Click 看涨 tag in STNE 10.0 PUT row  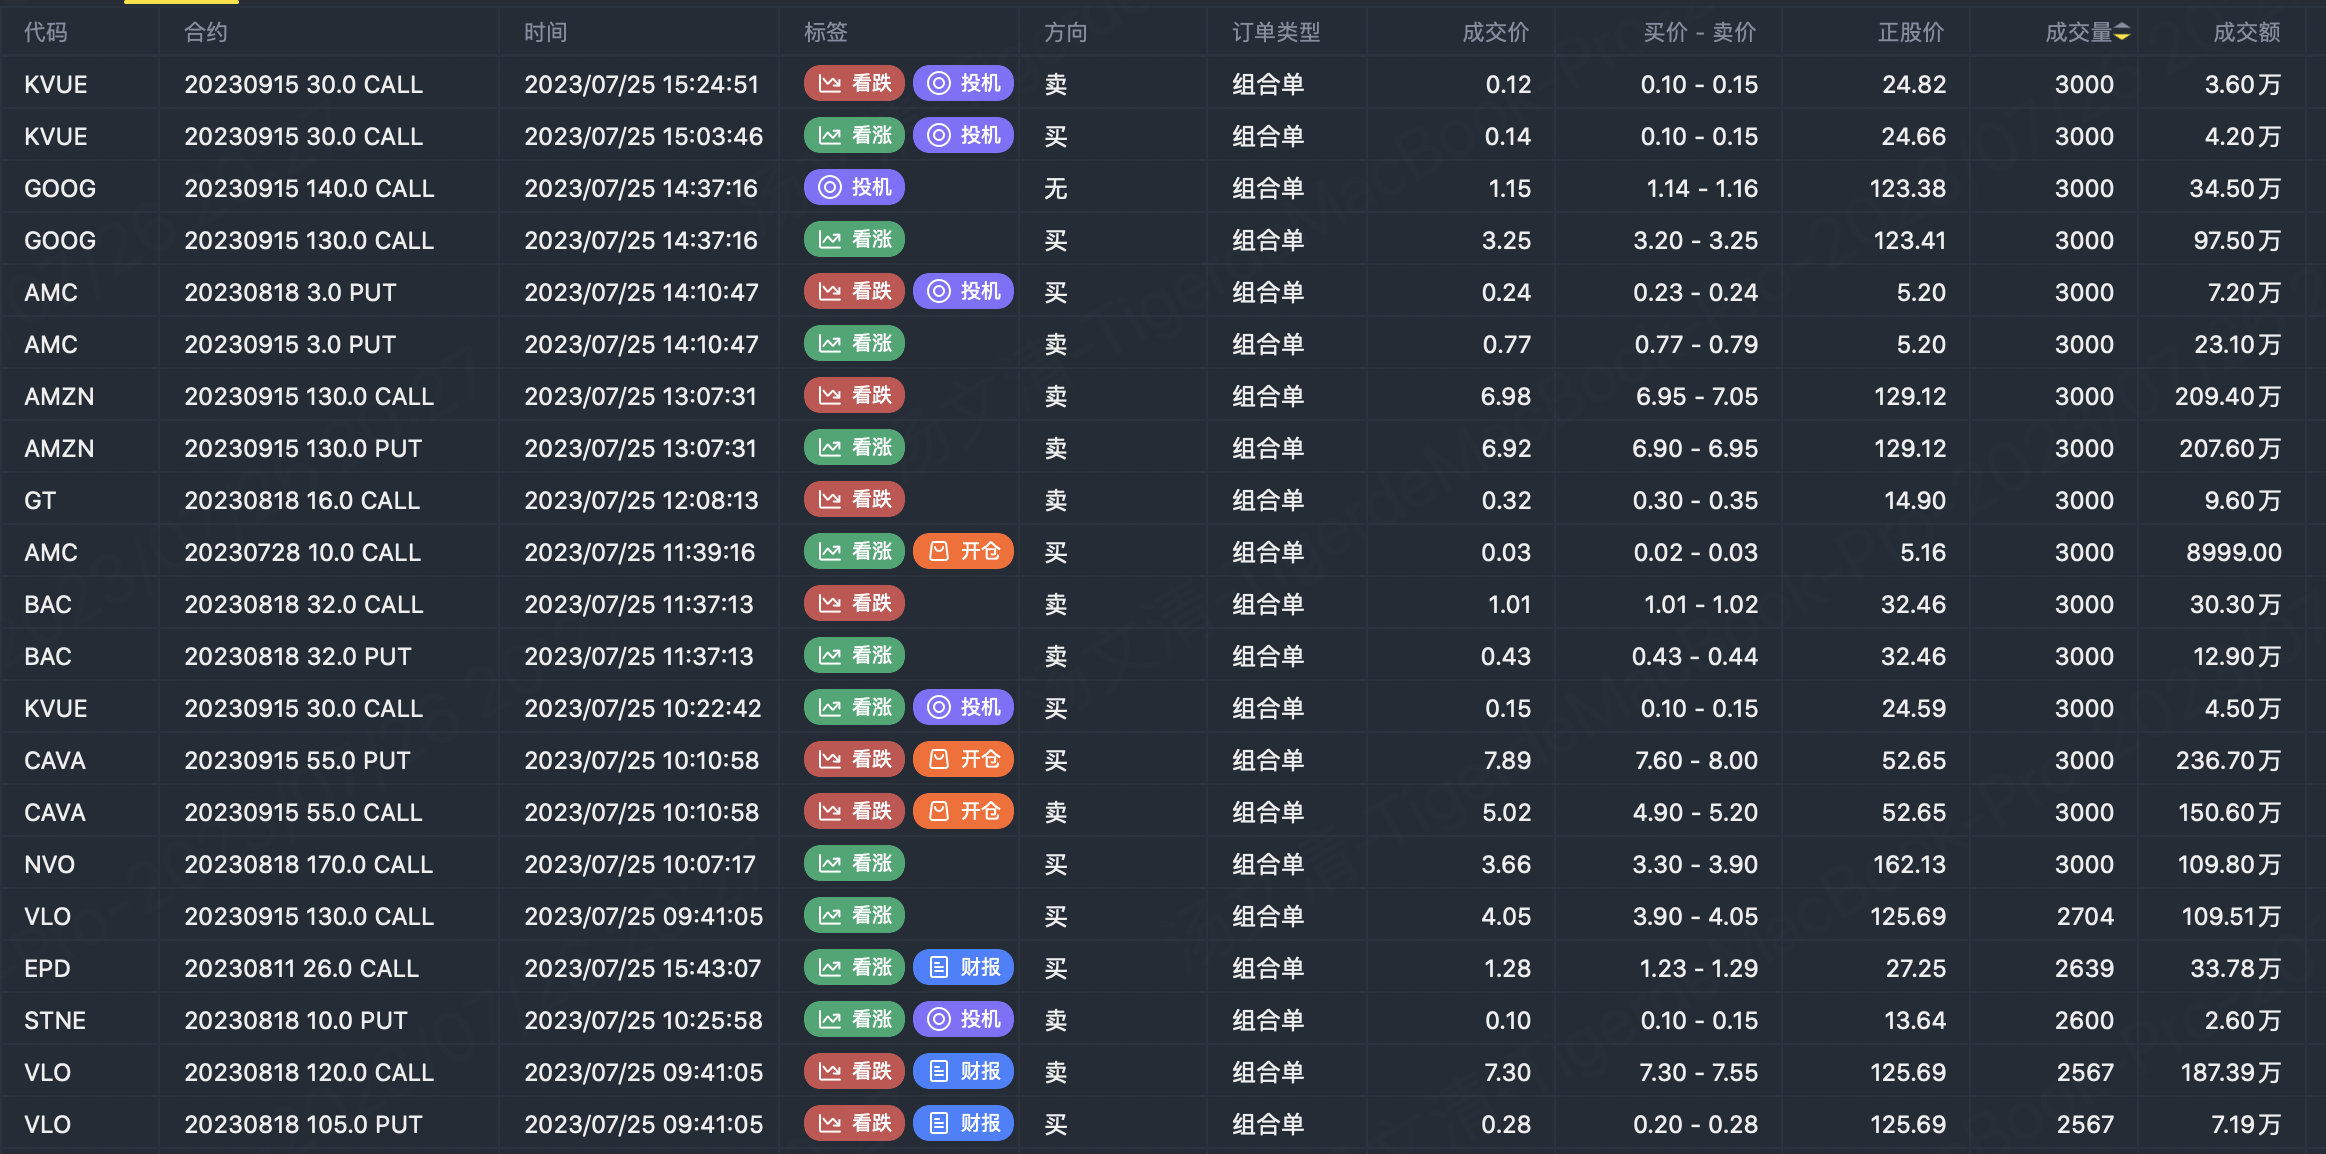tap(854, 1019)
